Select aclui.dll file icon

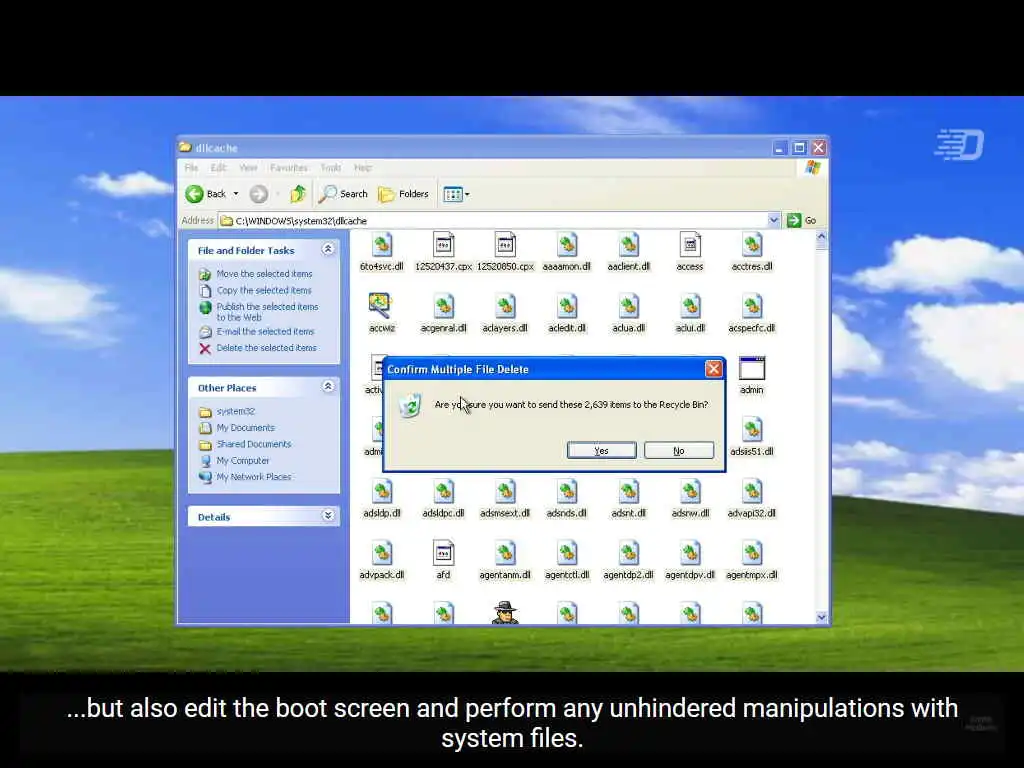coord(690,307)
